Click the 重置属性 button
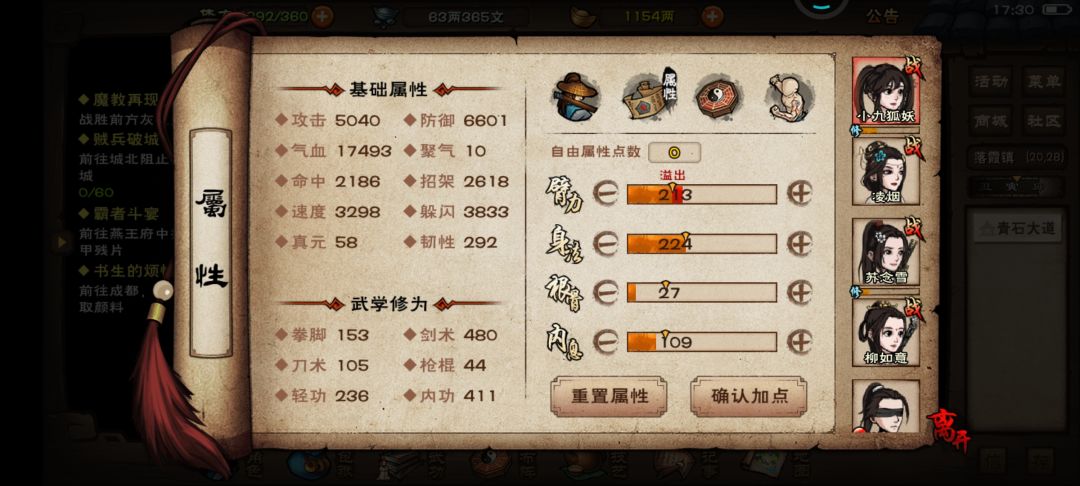Viewport: 1080px width, 486px height. tap(609, 397)
